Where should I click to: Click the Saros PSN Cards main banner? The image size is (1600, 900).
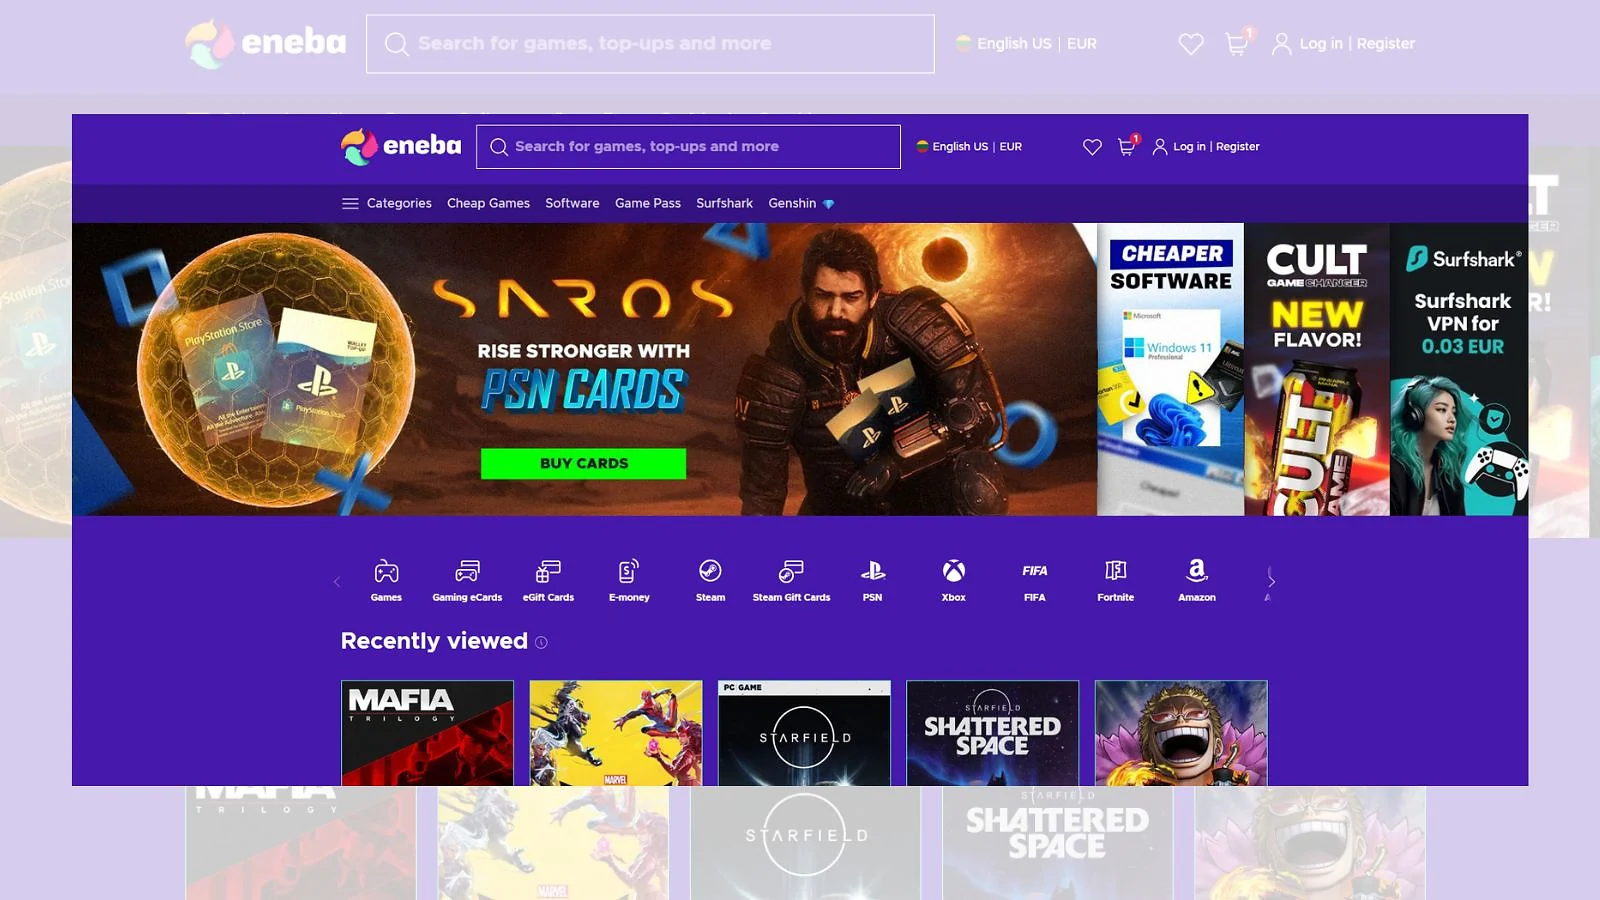[584, 369]
